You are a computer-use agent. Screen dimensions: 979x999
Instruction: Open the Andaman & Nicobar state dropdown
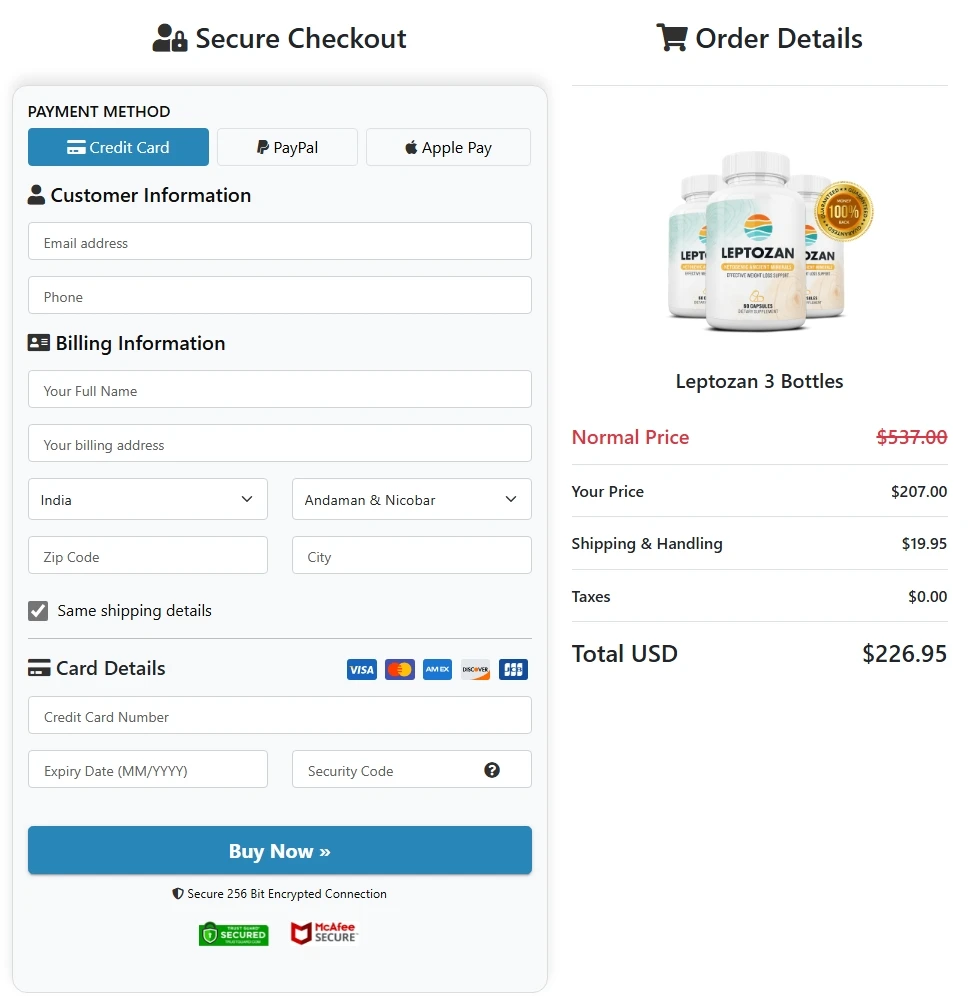411,499
